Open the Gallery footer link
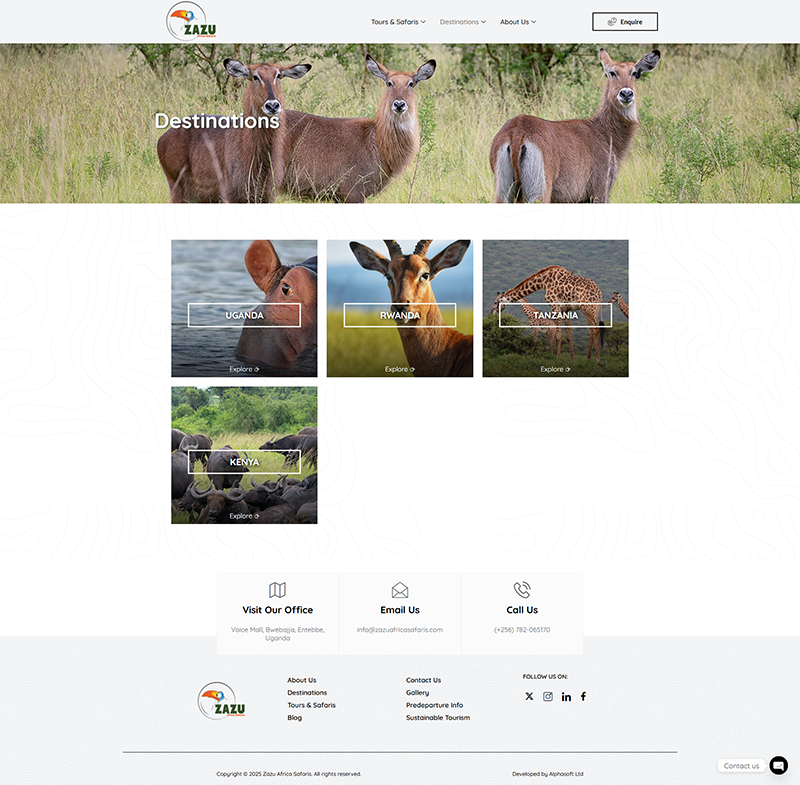Image resolution: width=800 pixels, height=785 pixels. click(417, 693)
